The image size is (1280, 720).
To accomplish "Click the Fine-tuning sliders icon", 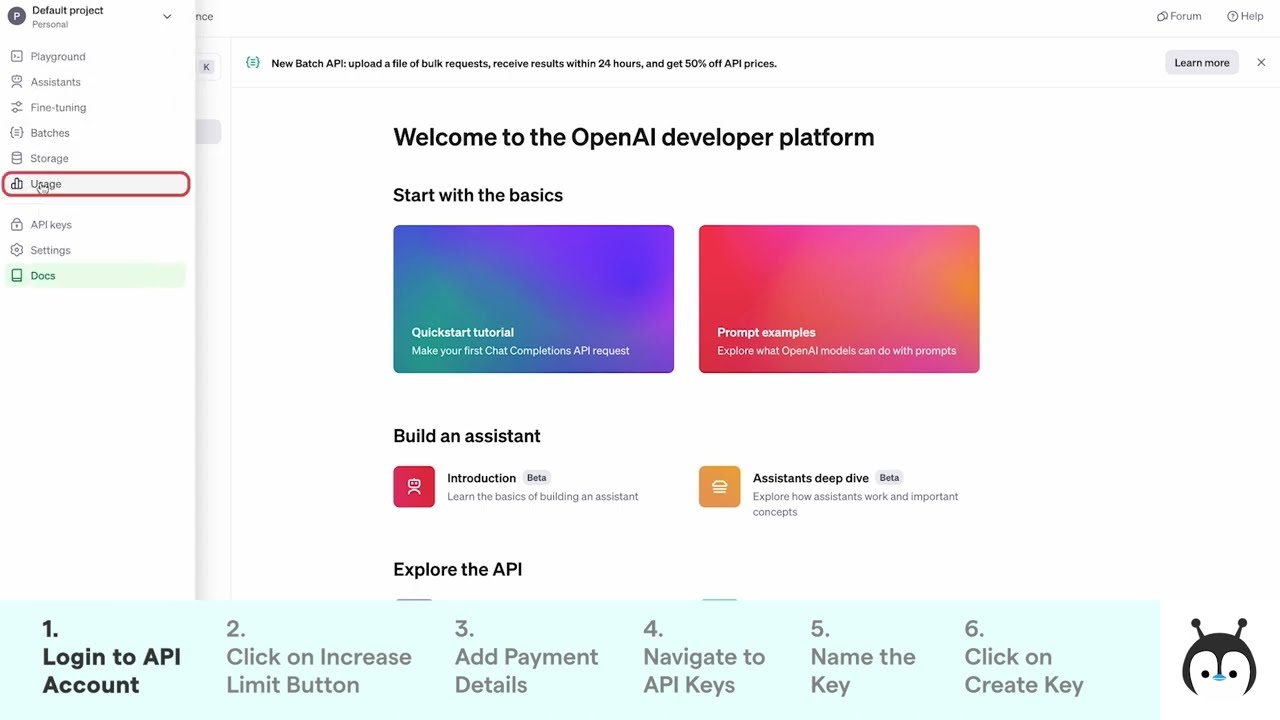I will click(16, 107).
